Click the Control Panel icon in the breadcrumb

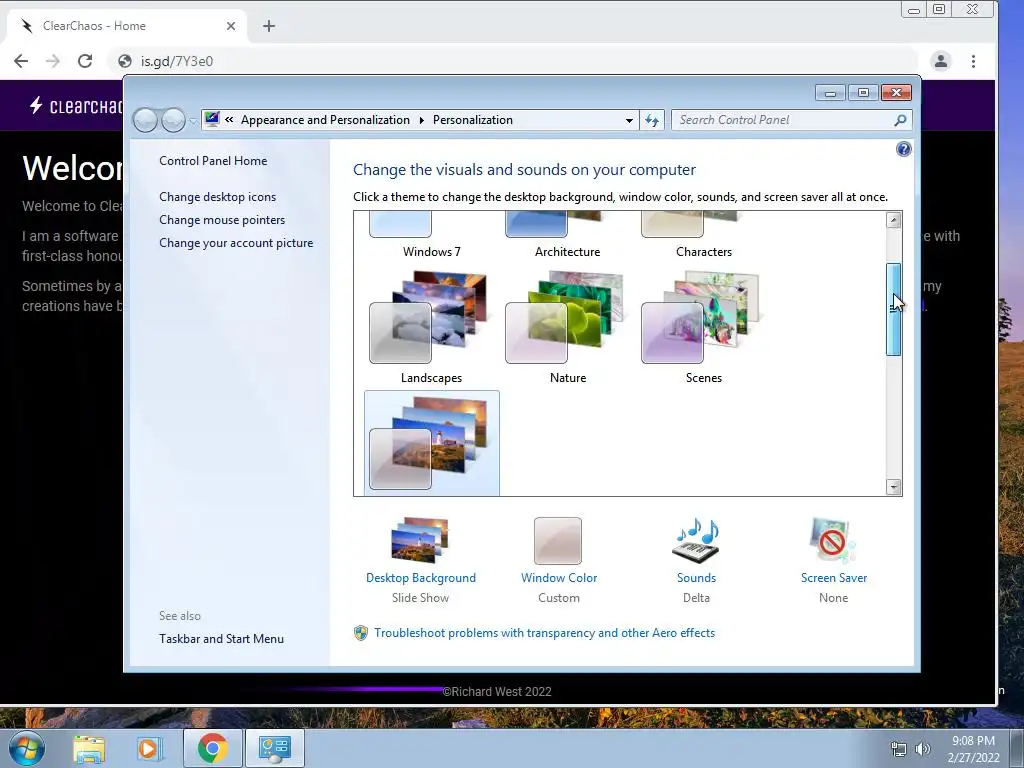212,120
